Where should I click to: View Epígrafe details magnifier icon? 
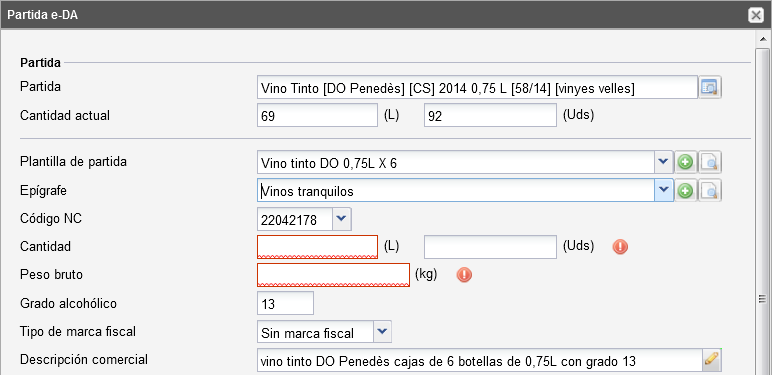pos(710,191)
